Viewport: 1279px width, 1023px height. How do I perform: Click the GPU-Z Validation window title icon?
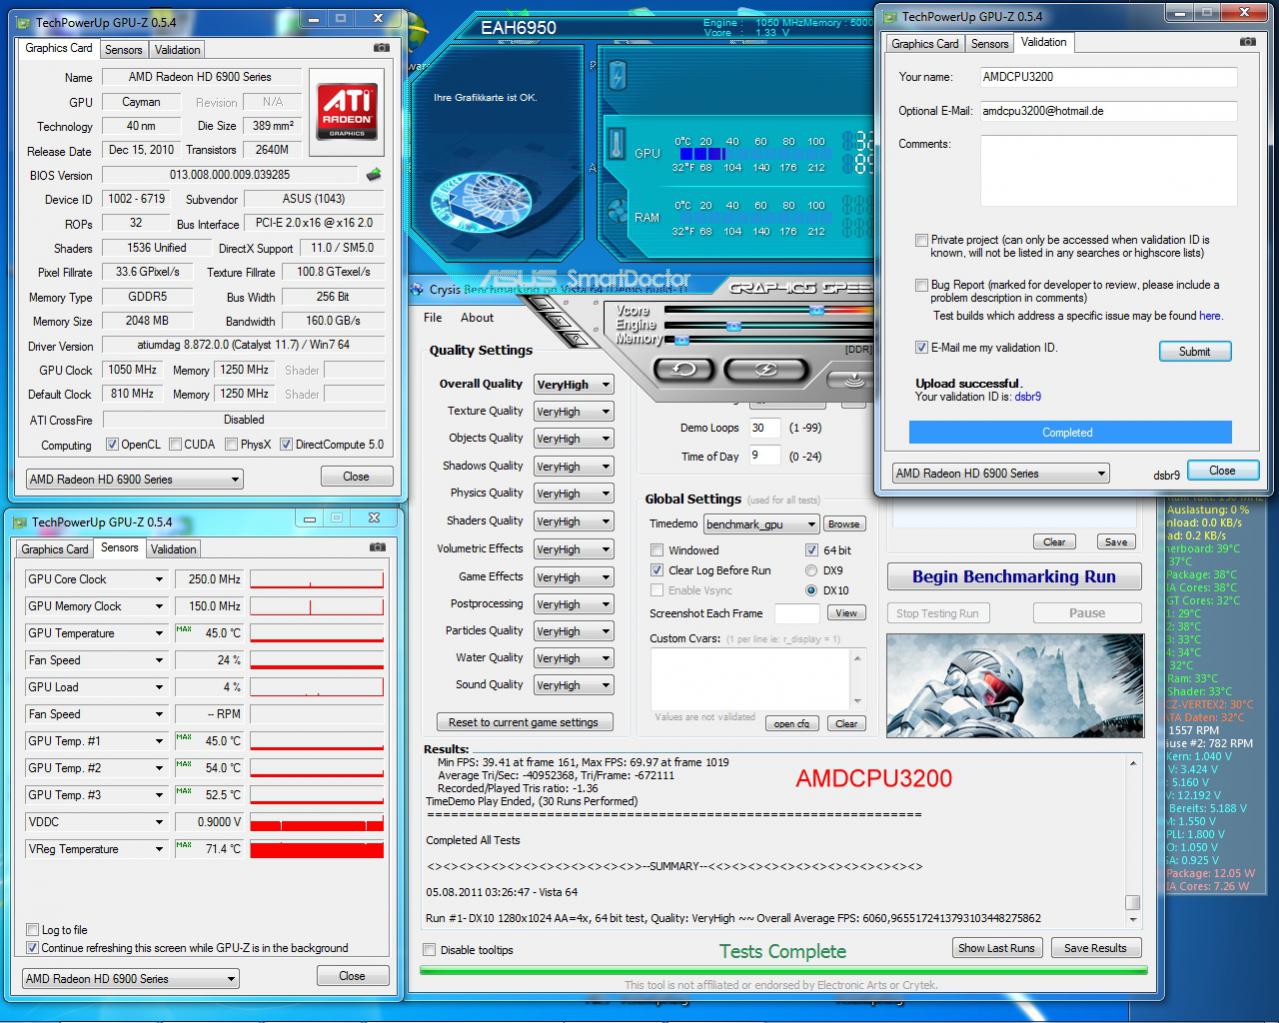point(888,16)
